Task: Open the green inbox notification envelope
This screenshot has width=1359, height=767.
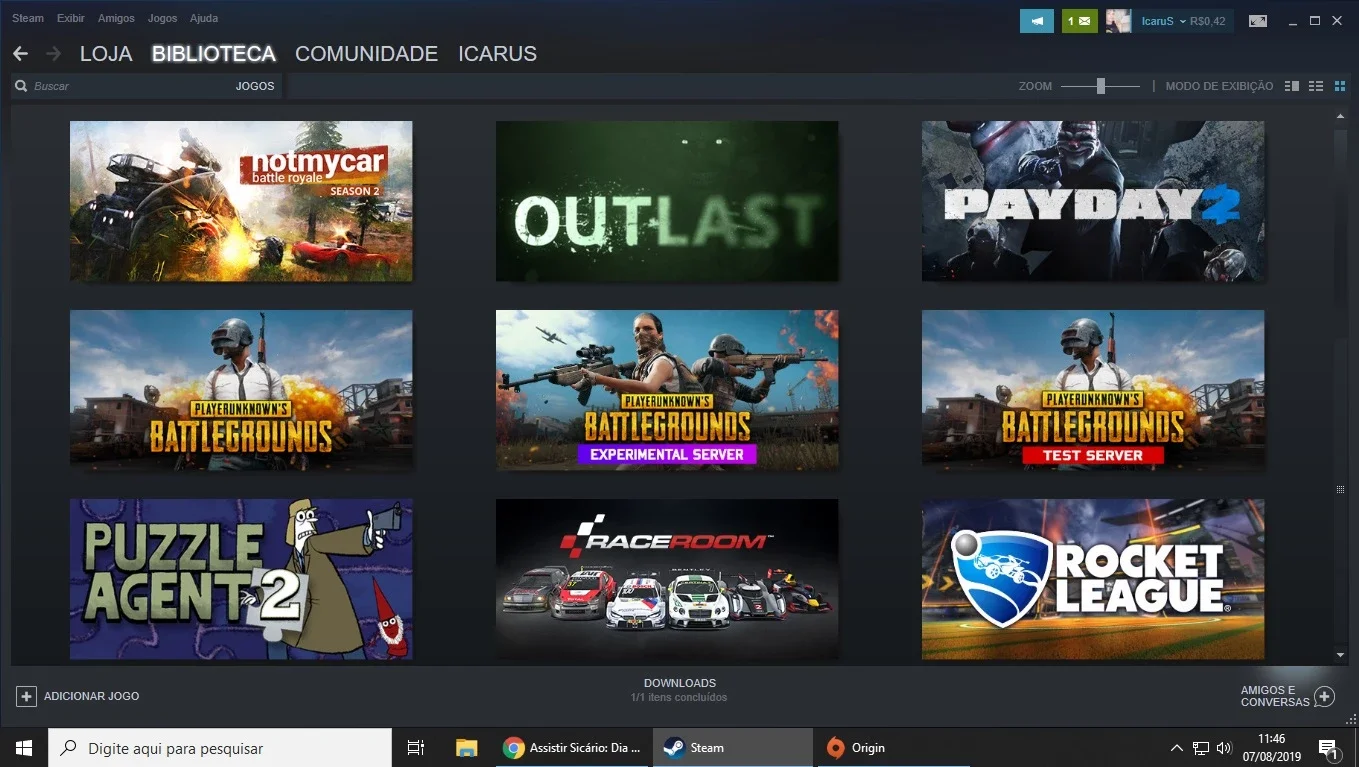Action: click(1080, 21)
